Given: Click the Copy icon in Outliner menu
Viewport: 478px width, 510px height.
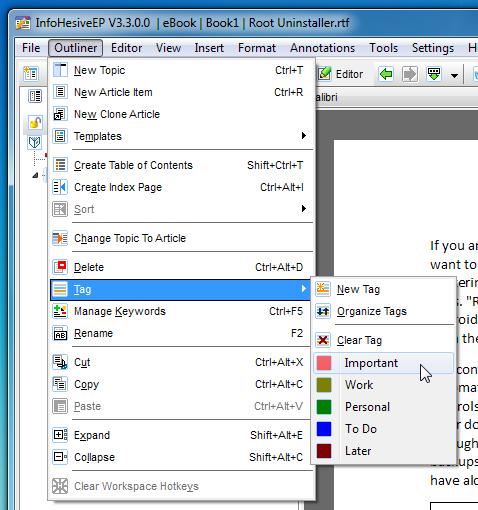Looking at the screenshot, I should point(60,384).
